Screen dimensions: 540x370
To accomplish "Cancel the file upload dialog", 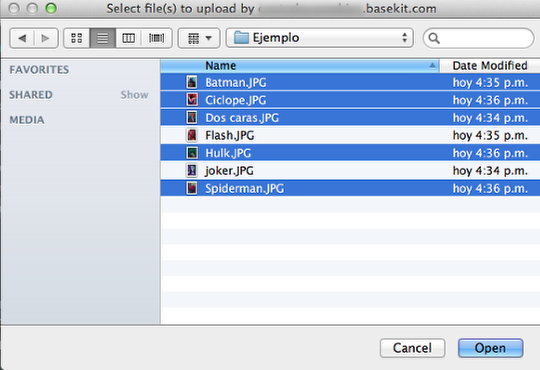I will [x=413, y=348].
